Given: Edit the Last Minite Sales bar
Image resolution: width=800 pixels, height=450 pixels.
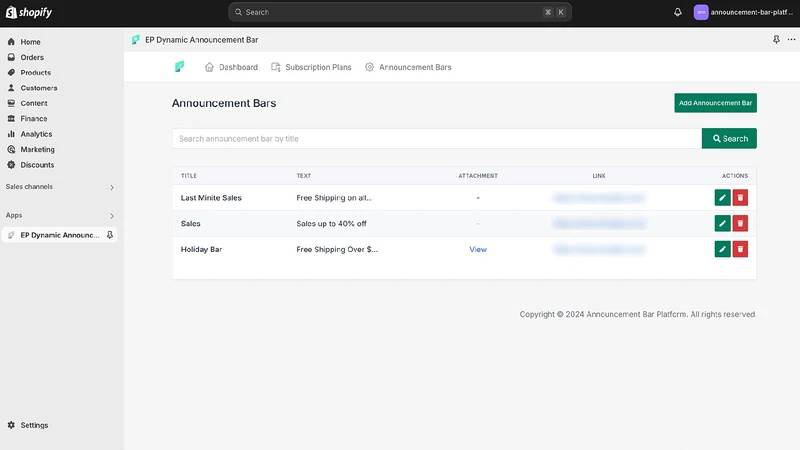Looking at the screenshot, I should 722,197.
